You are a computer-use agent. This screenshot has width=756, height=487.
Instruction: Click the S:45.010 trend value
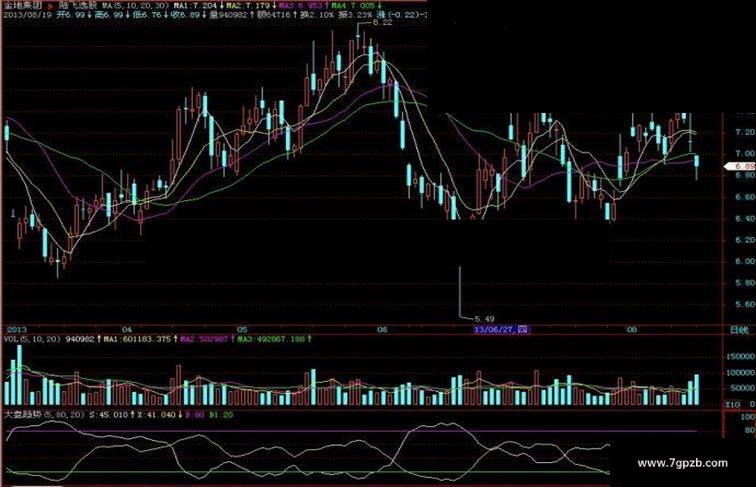108,415
